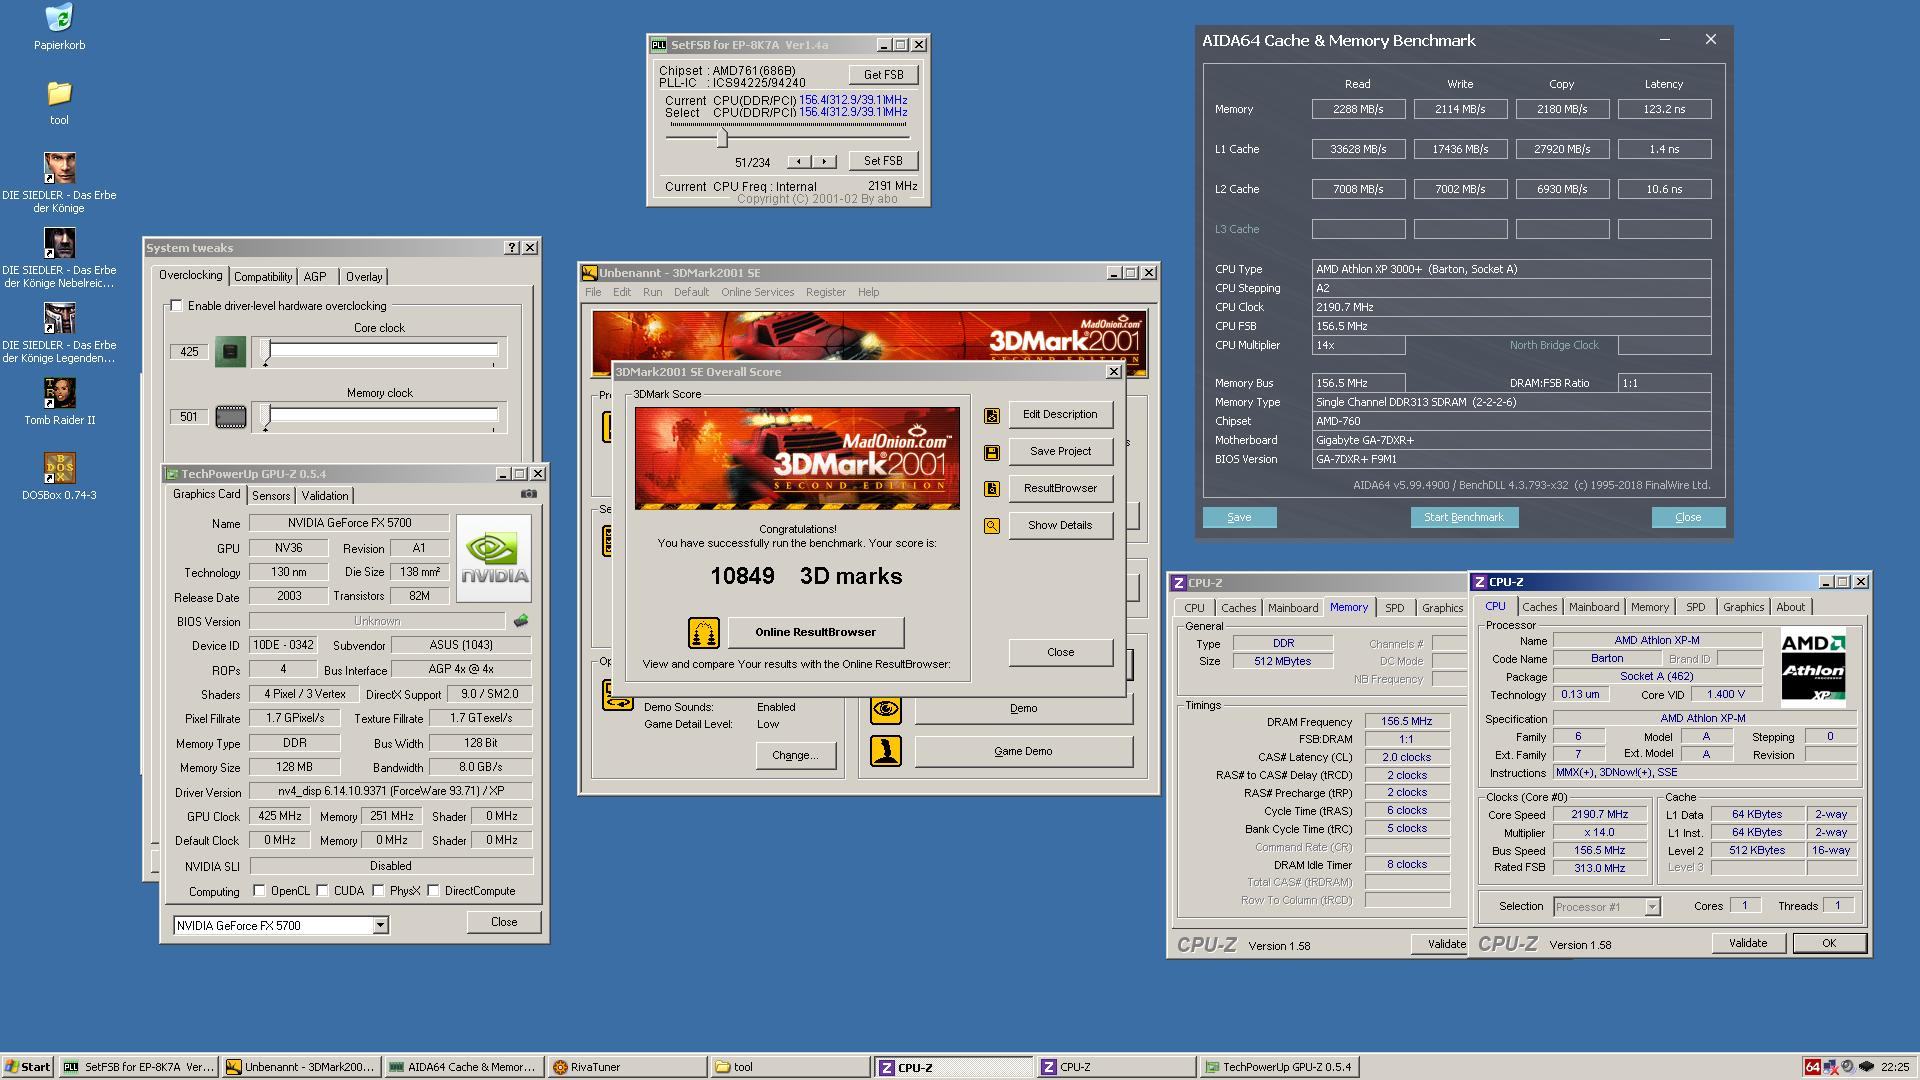The image size is (1920, 1080).
Task: Open the Processor #1 selection dropdown
Action: [1652, 907]
